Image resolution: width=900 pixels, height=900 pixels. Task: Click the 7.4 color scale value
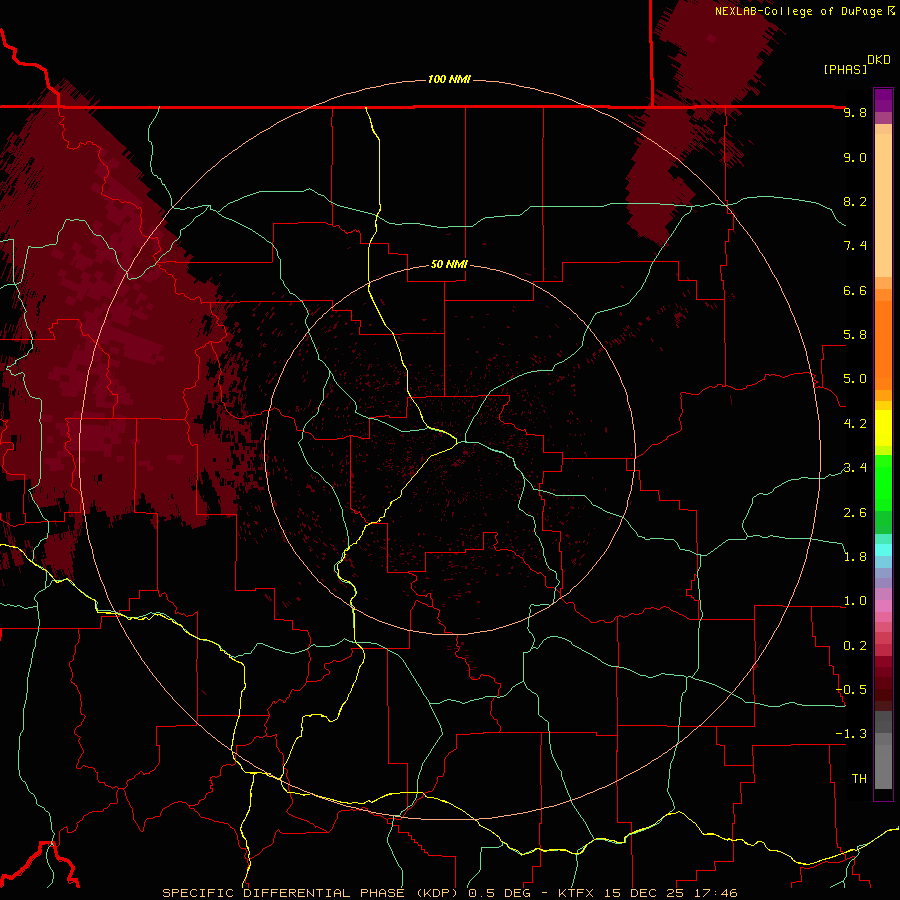(x=855, y=246)
